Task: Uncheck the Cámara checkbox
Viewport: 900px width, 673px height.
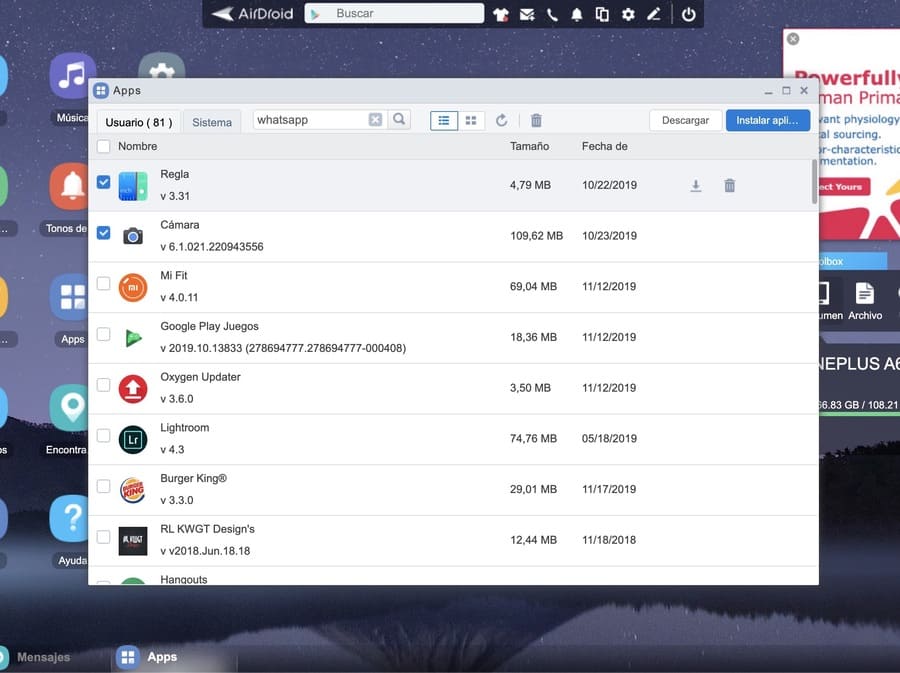Action: coord(103,232)
